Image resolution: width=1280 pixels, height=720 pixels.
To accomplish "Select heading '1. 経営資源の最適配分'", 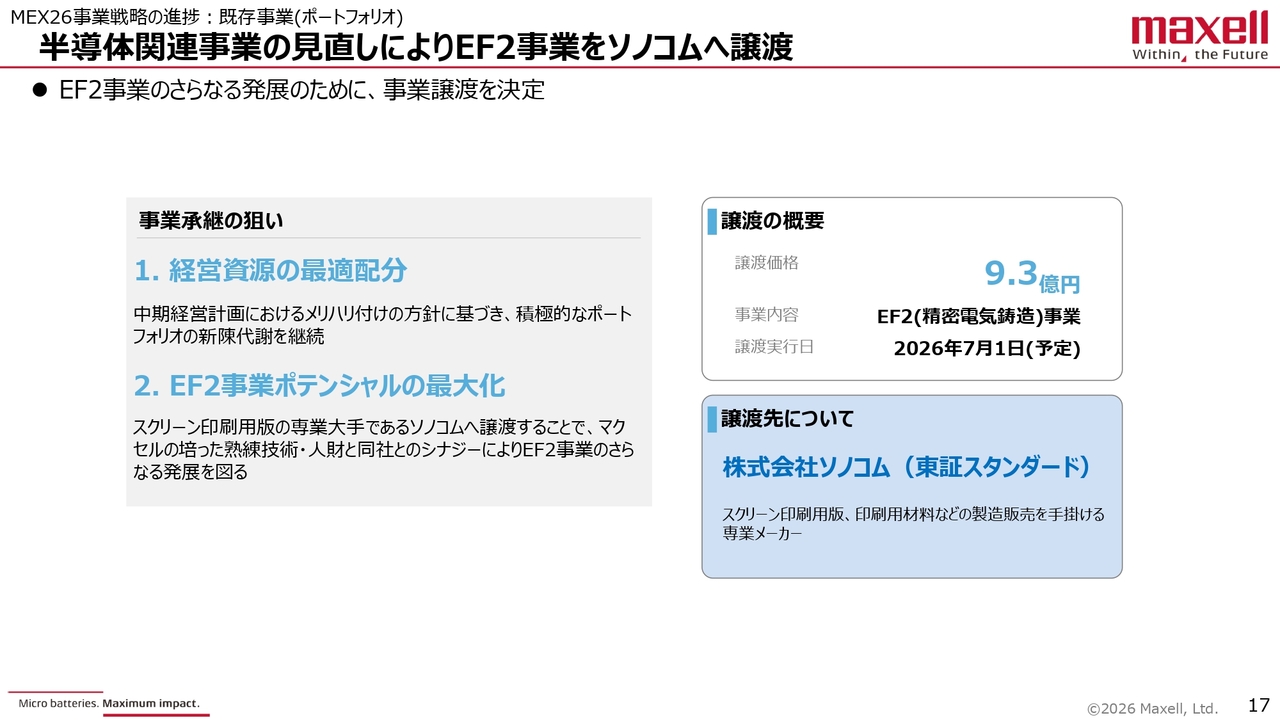I will [271, 271].
